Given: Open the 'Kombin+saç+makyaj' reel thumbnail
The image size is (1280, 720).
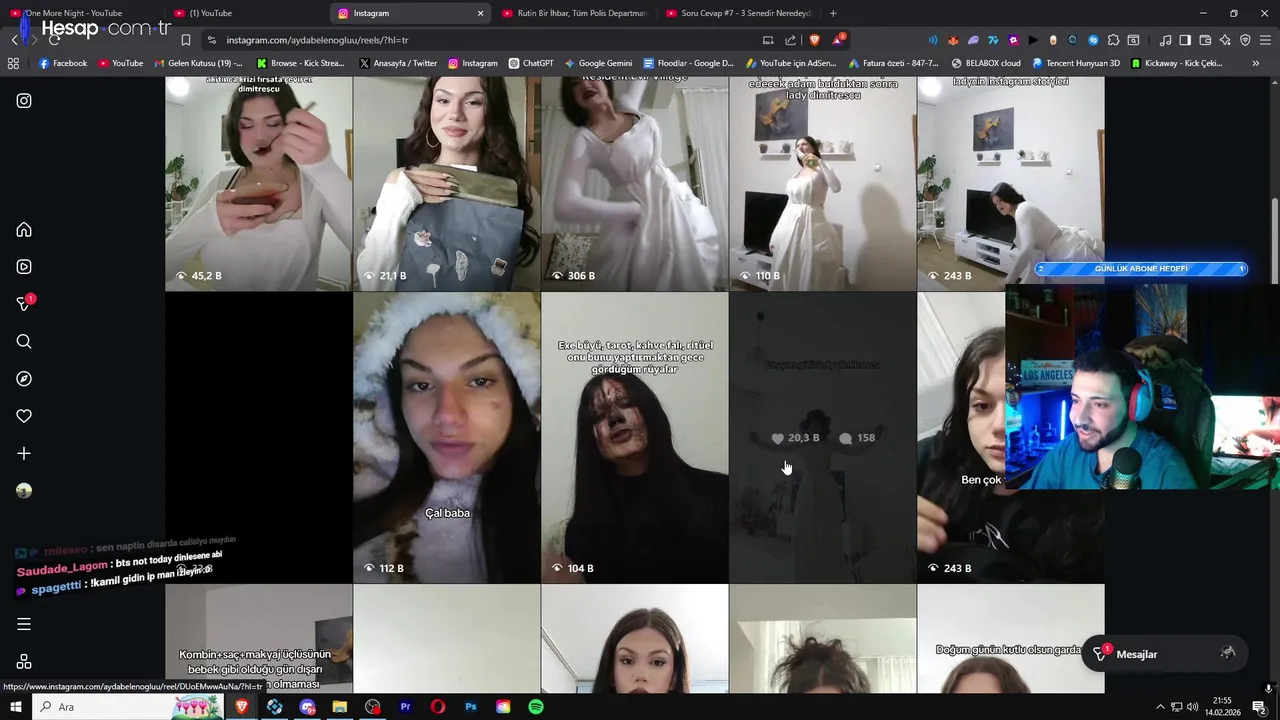Looking at the screenshot, I should pos(259,639).
